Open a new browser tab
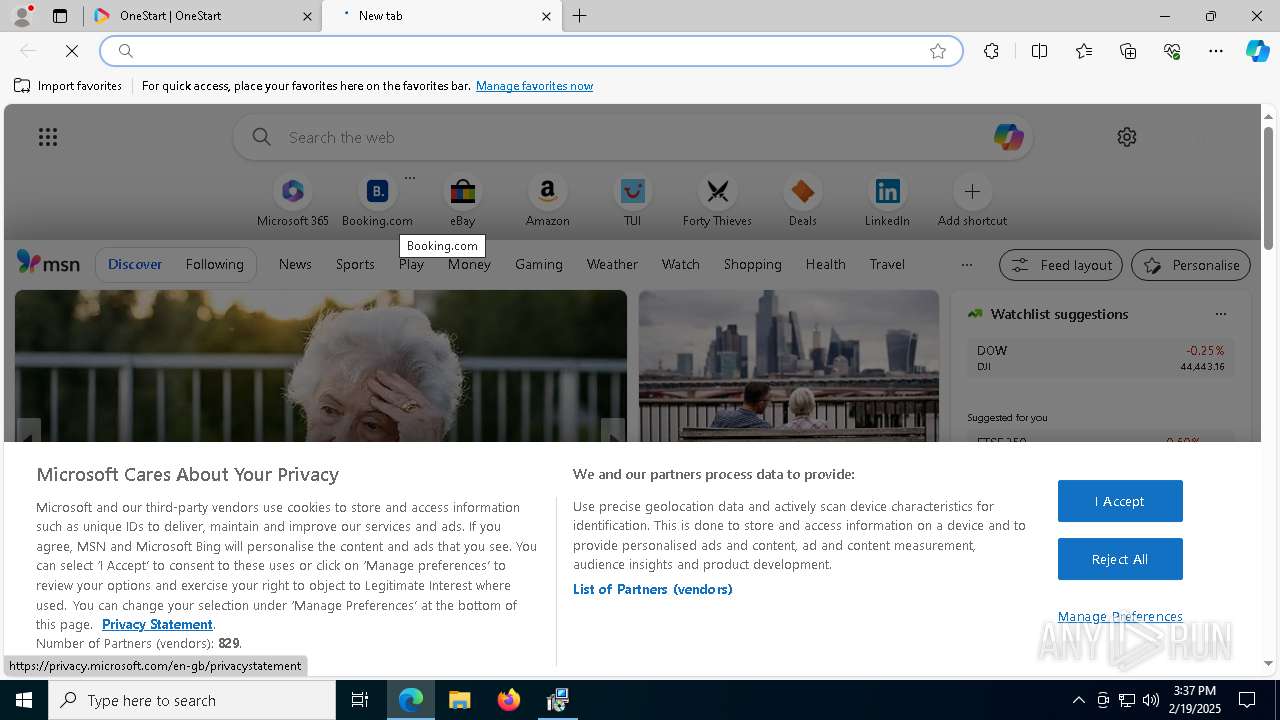The image size is (1280, 720). (x=580, y=16)
